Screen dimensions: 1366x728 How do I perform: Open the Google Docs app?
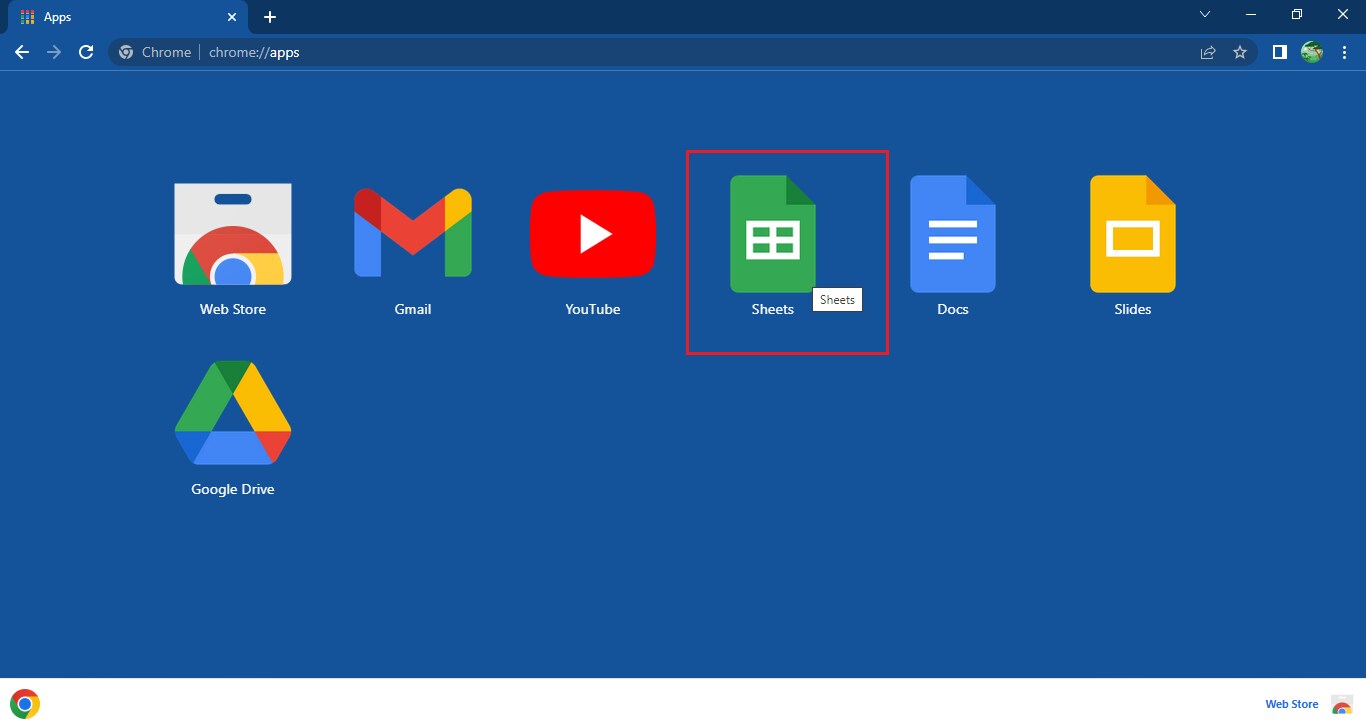[x=952, y=233]
